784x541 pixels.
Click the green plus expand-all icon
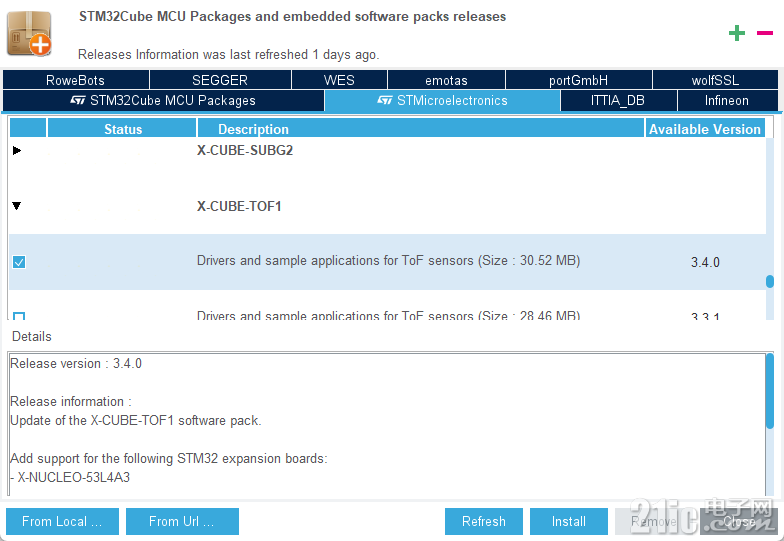pyautogui.click(x=736, y=34)
